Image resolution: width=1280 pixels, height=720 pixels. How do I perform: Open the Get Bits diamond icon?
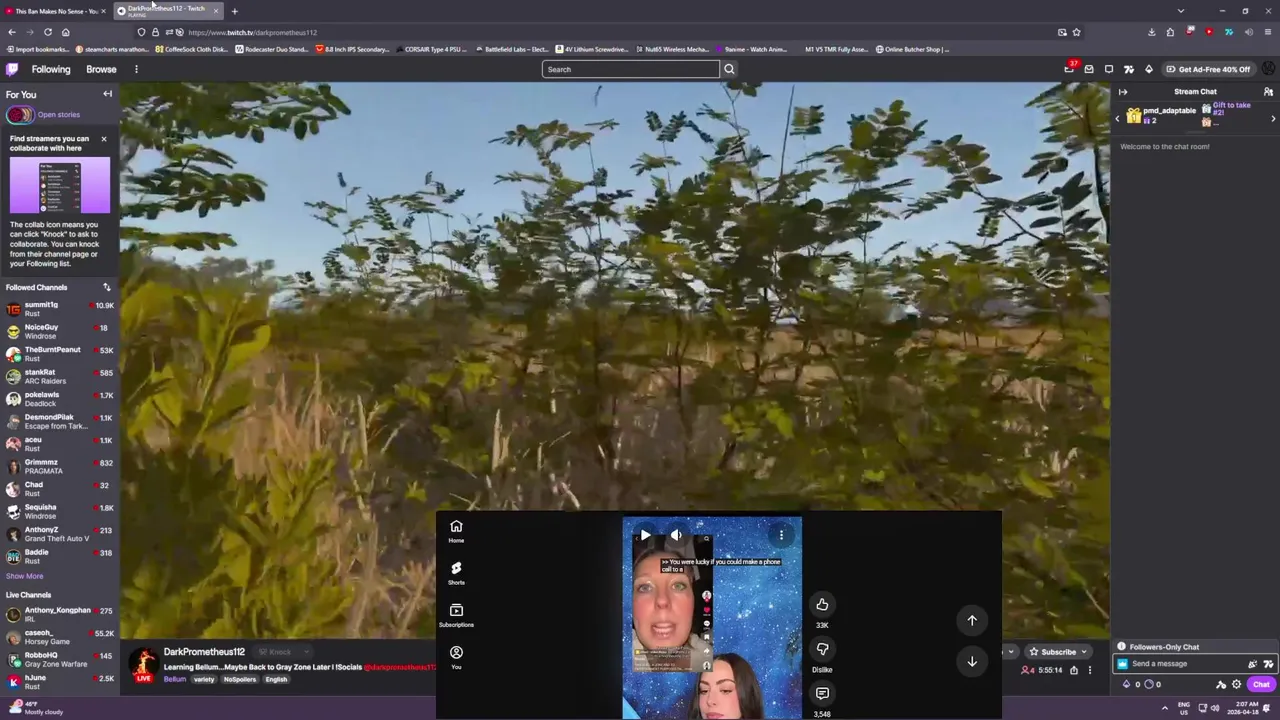(x=1149, y=69)
